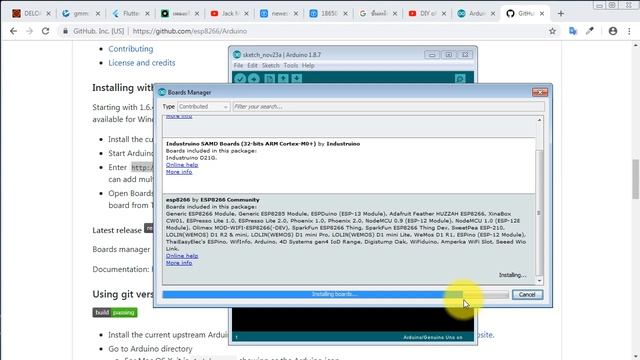The height and width of the screenshot is (360, 640).
Task: Click the Arduino Open sketch icon
Action: tap(283, 79)
